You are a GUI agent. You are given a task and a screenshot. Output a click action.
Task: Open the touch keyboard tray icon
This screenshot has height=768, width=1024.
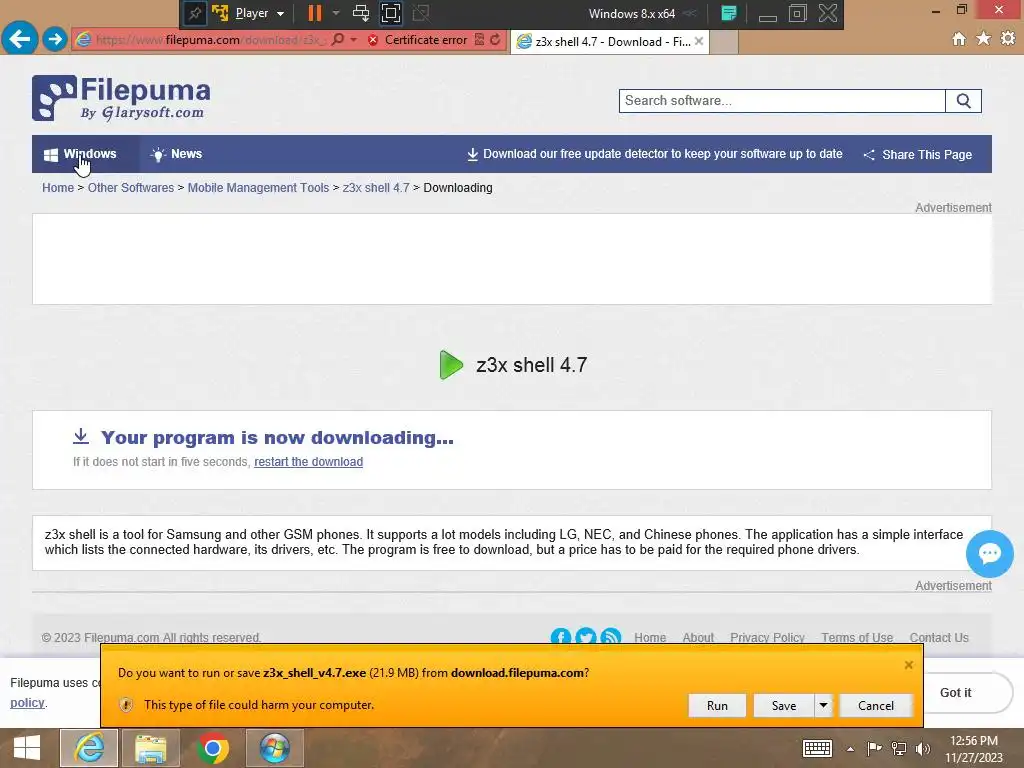click(x=817, y=748)
